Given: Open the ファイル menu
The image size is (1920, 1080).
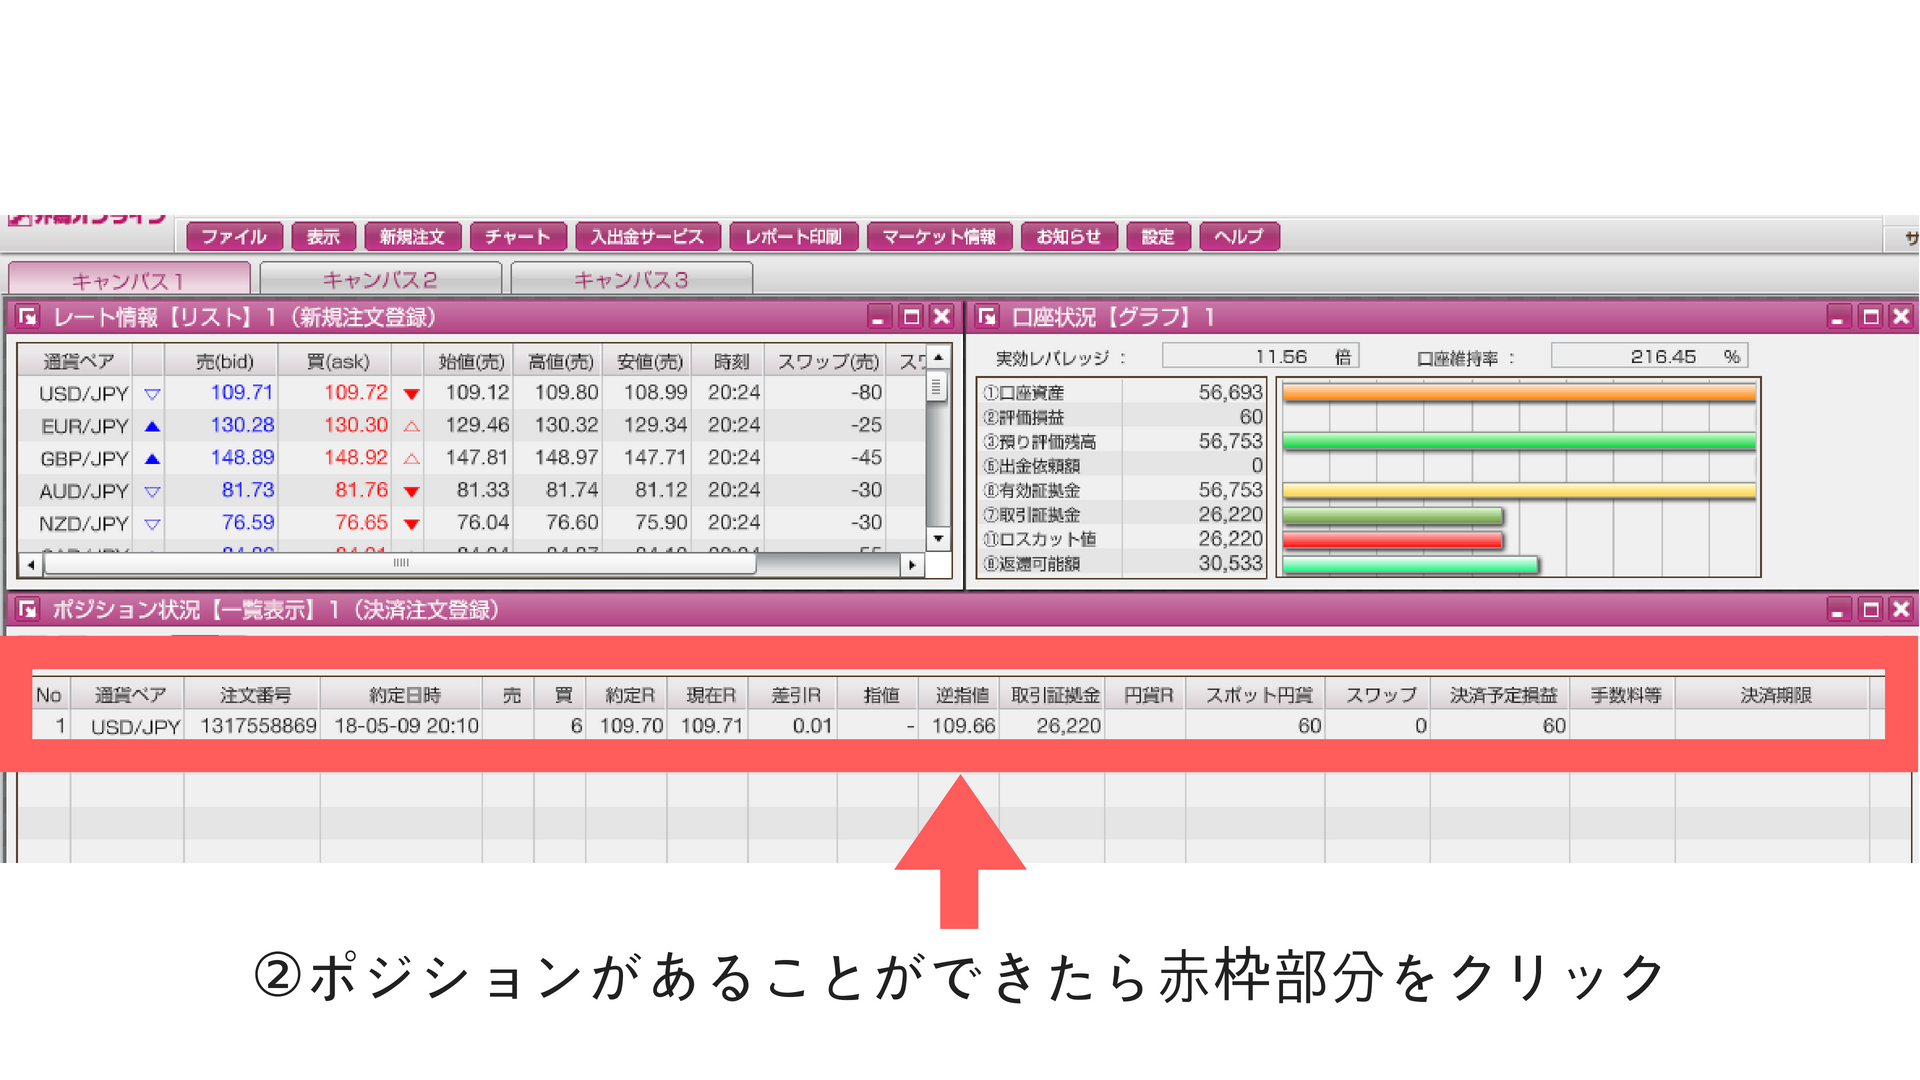Looking at the screenshot, I should [234, 237].
